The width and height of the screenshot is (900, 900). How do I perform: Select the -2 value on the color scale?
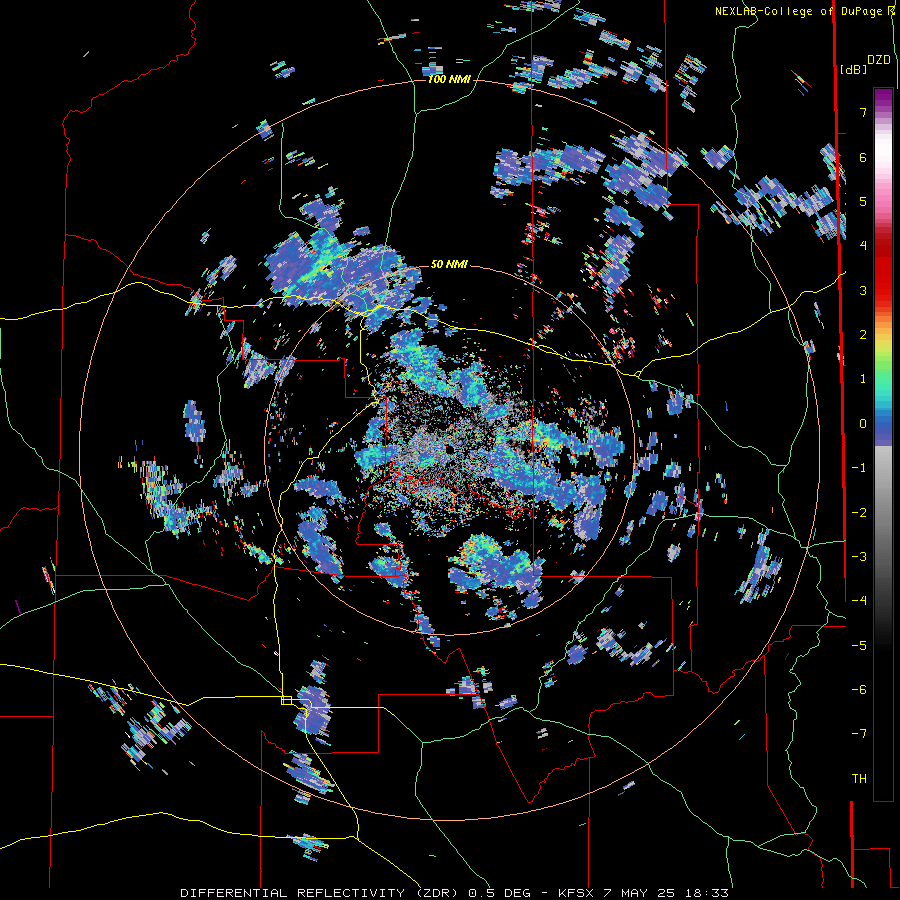(859, 512)
